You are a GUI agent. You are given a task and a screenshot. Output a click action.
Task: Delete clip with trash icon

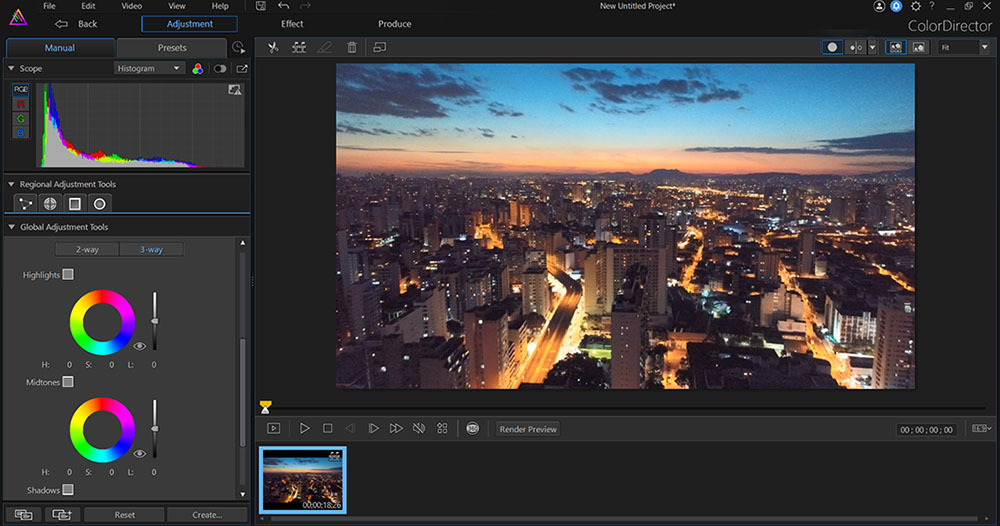[351, 47]
